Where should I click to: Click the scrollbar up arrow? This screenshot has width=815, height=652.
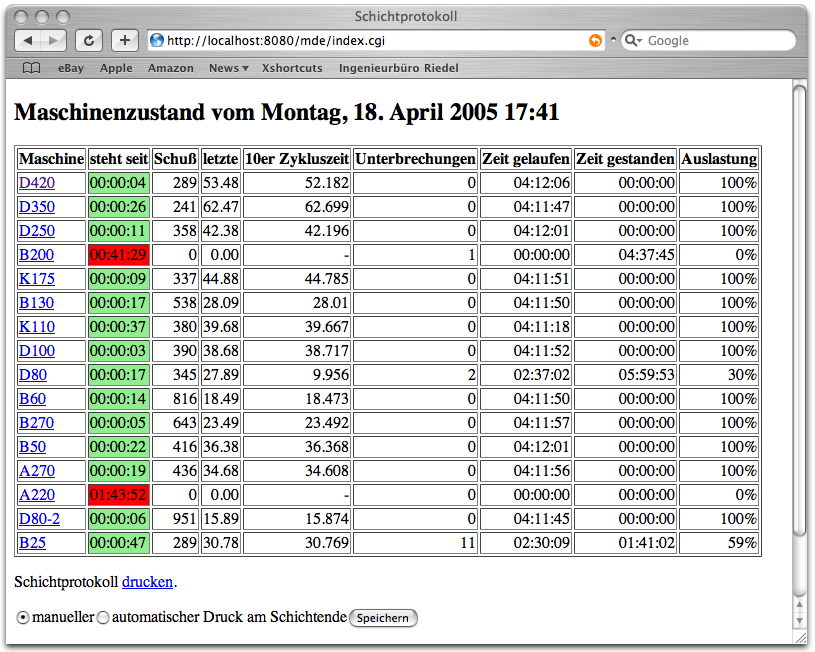799,604
